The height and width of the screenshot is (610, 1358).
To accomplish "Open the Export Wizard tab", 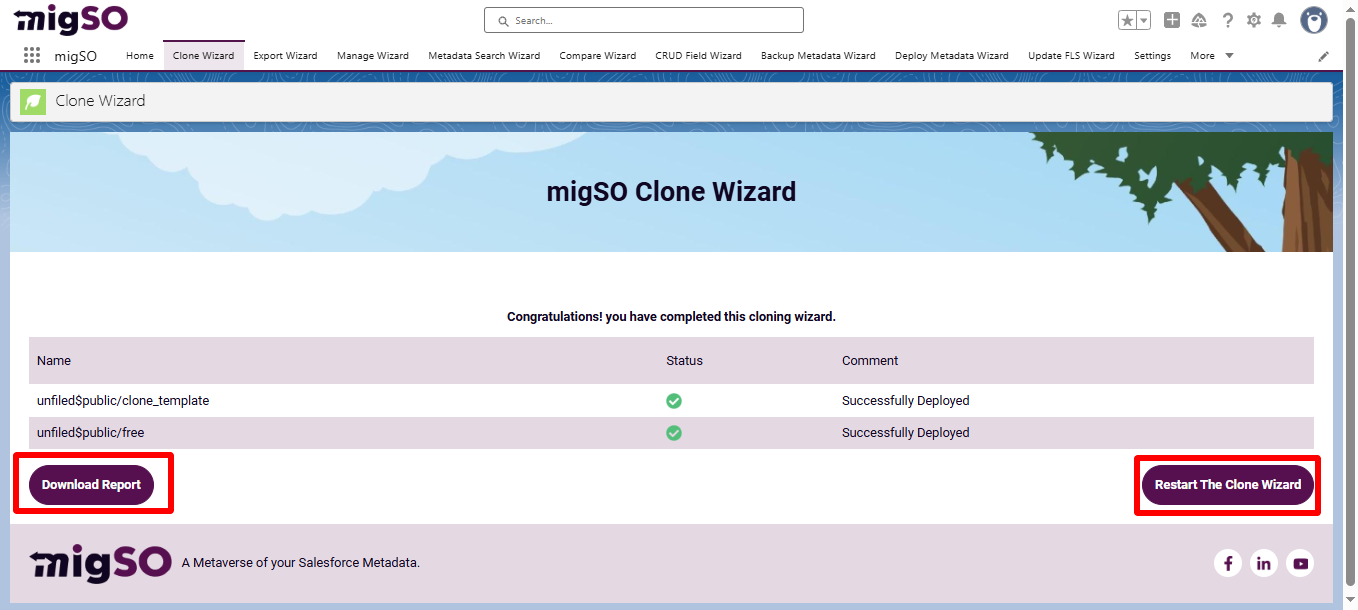I will [285, 56].
